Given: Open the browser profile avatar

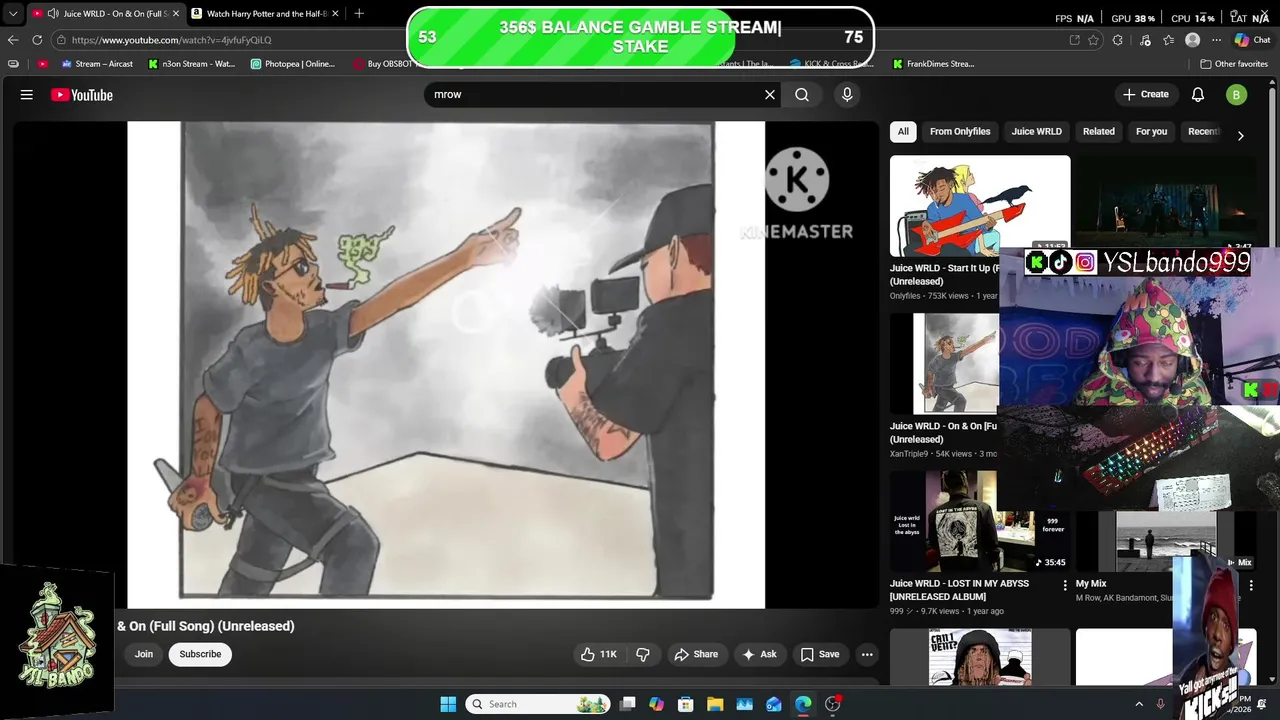Looking at the screenshot, I should coord(1192,40).
